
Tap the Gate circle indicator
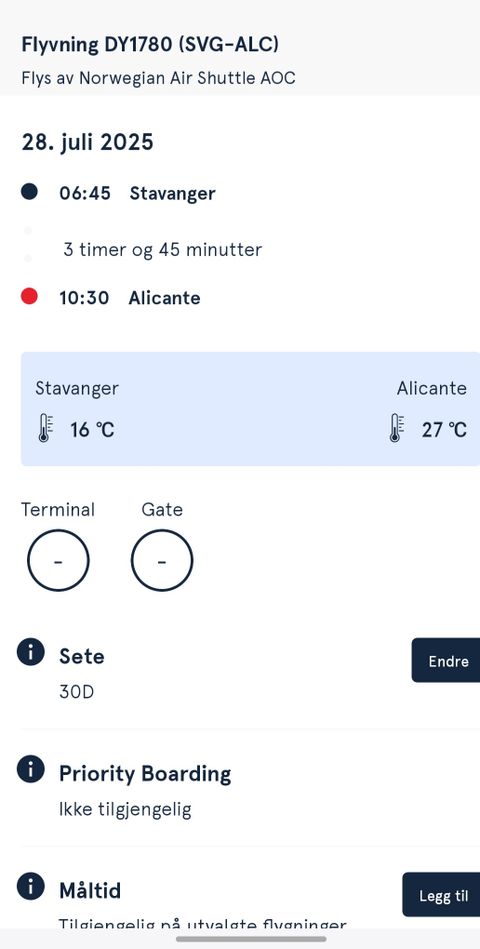point(162,560)
